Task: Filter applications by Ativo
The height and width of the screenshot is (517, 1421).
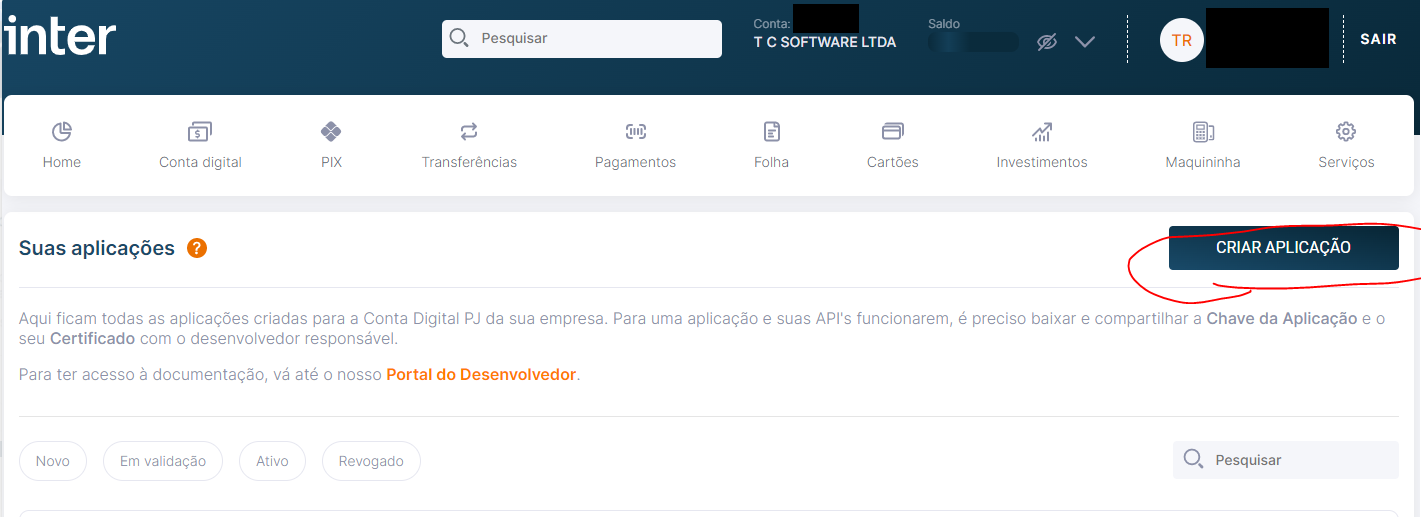Action: pyautogui.click(x=272, y=461)
